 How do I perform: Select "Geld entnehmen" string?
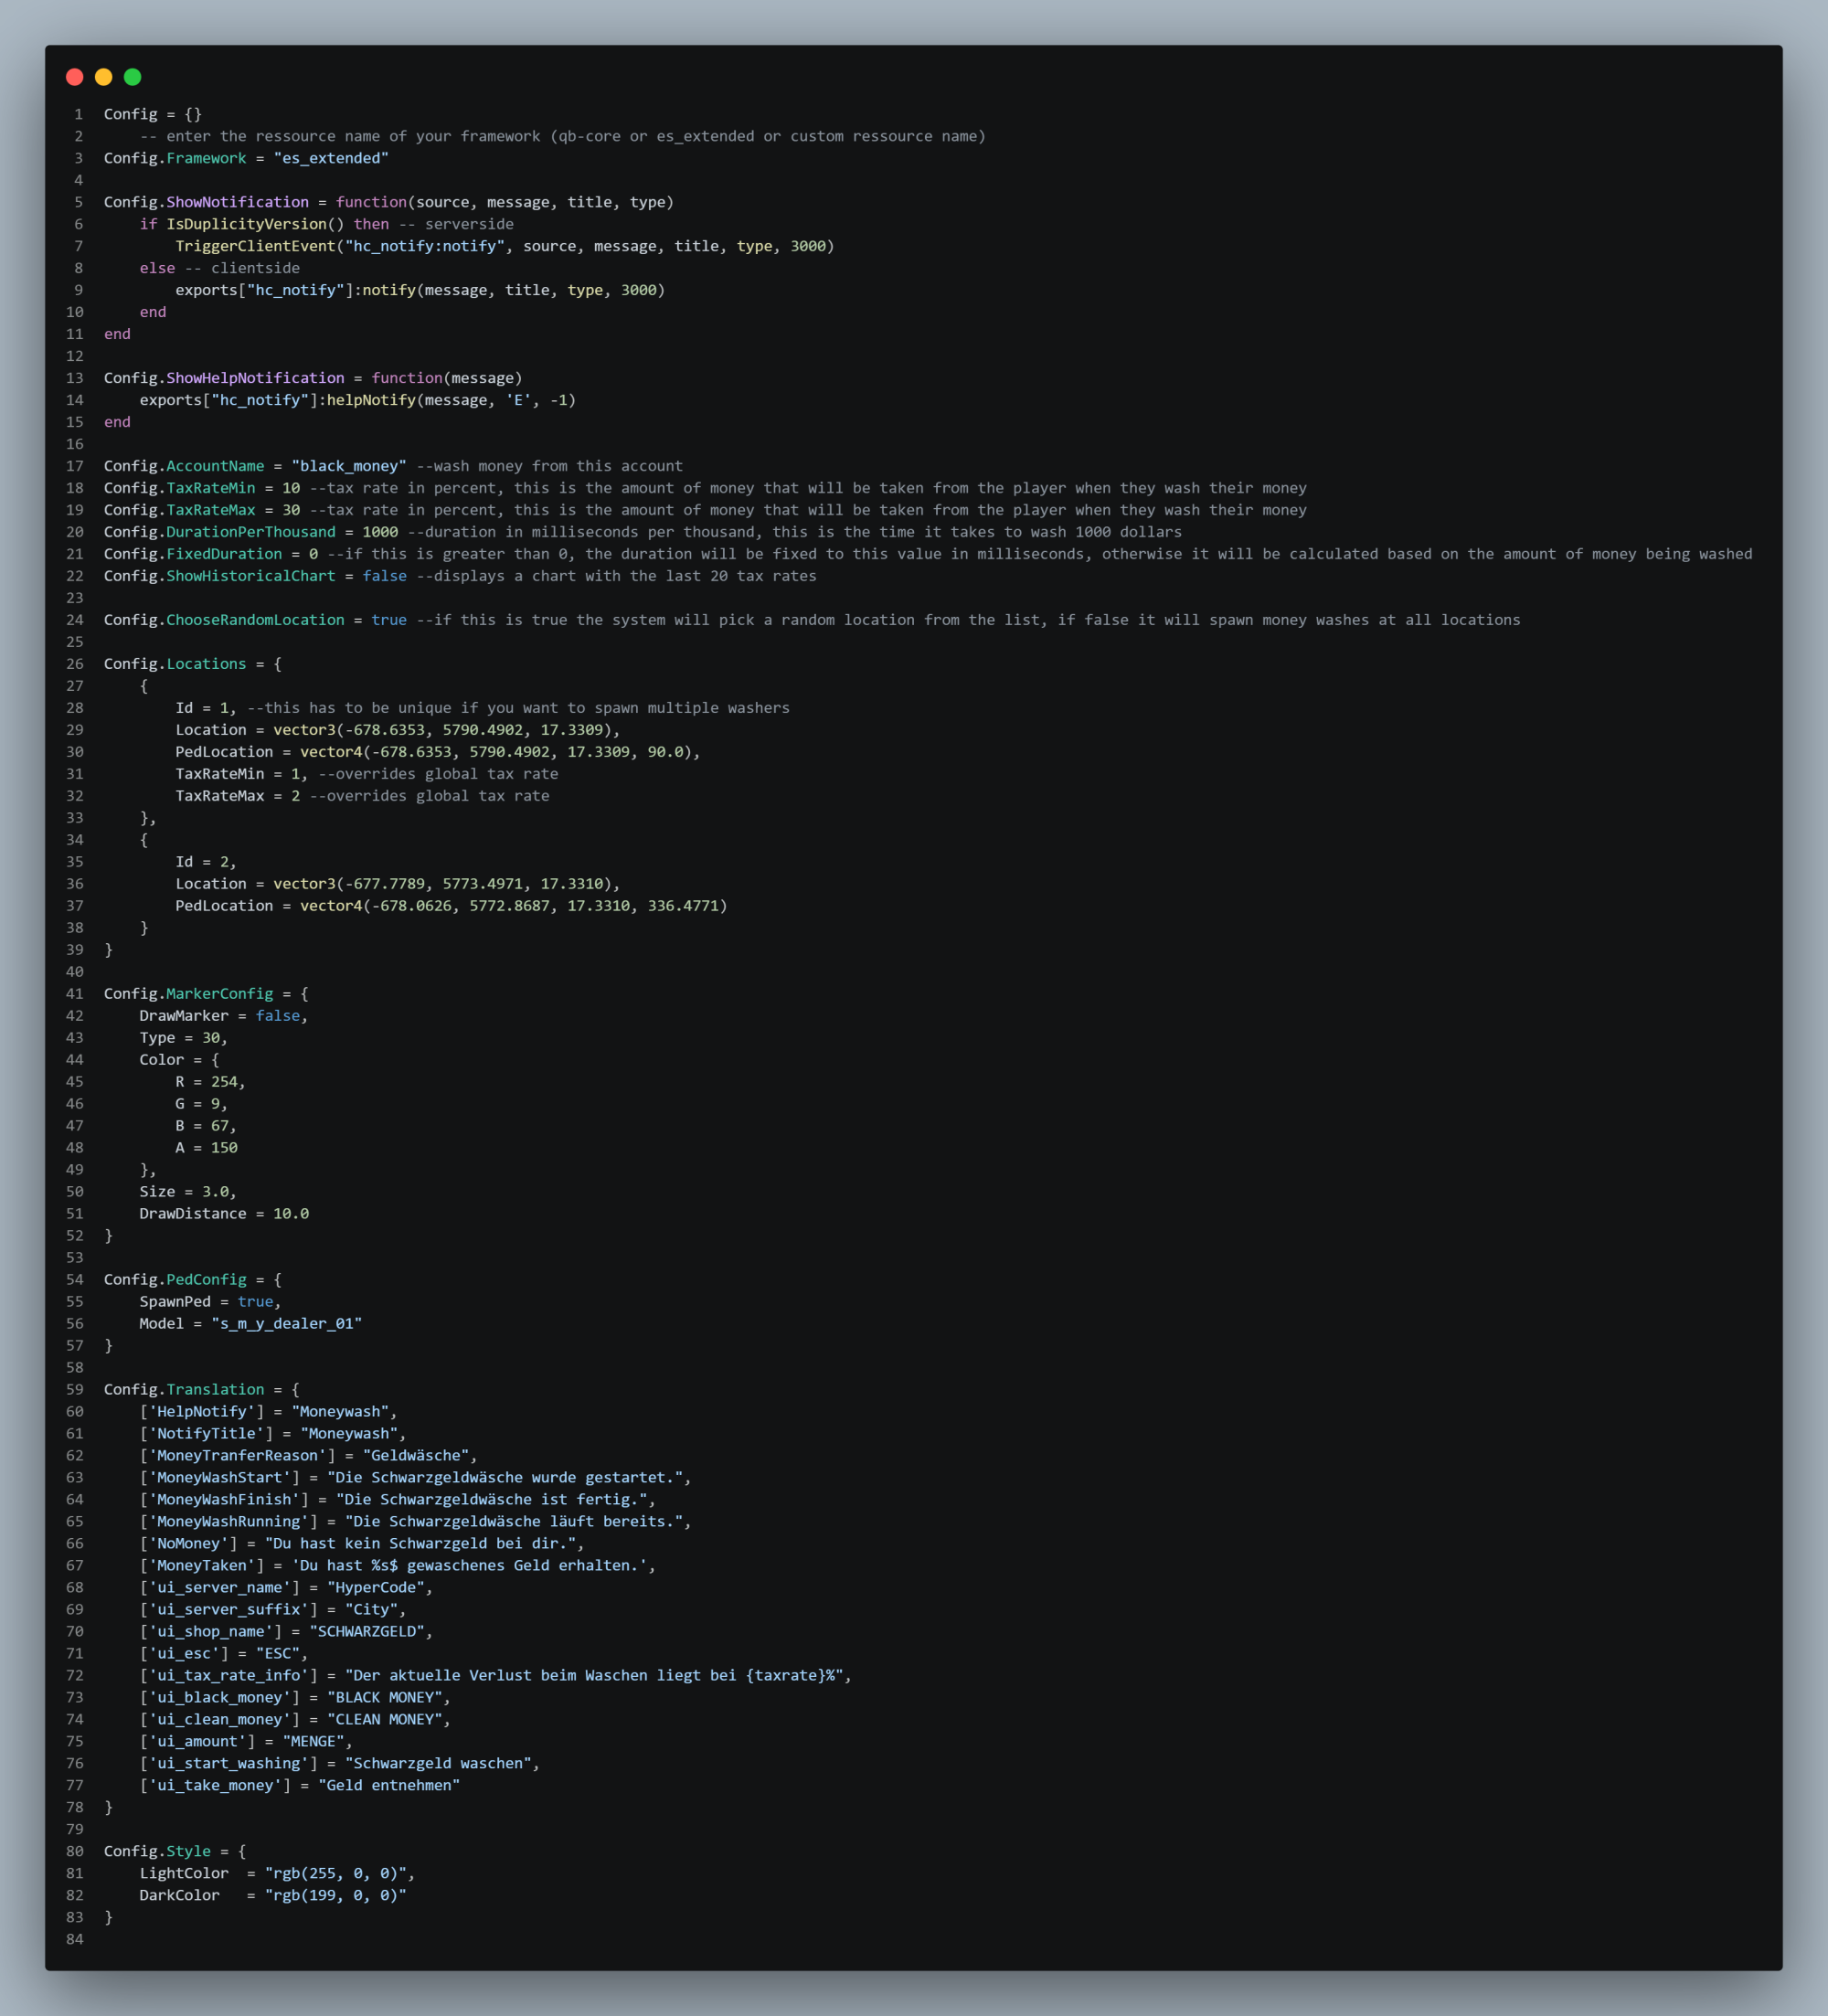389,1786
